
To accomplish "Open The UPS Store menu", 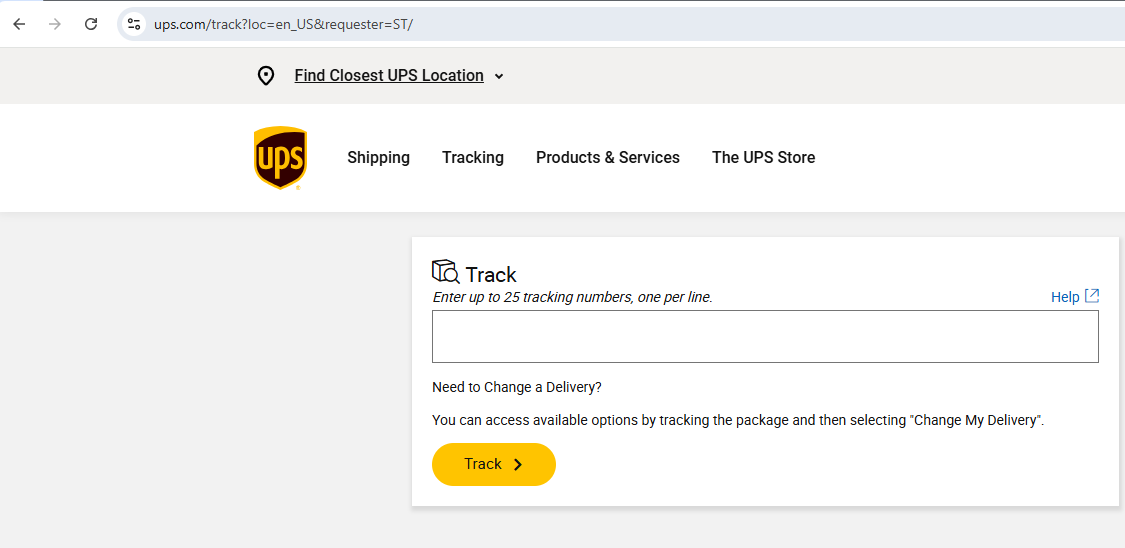I will (763, 157).
